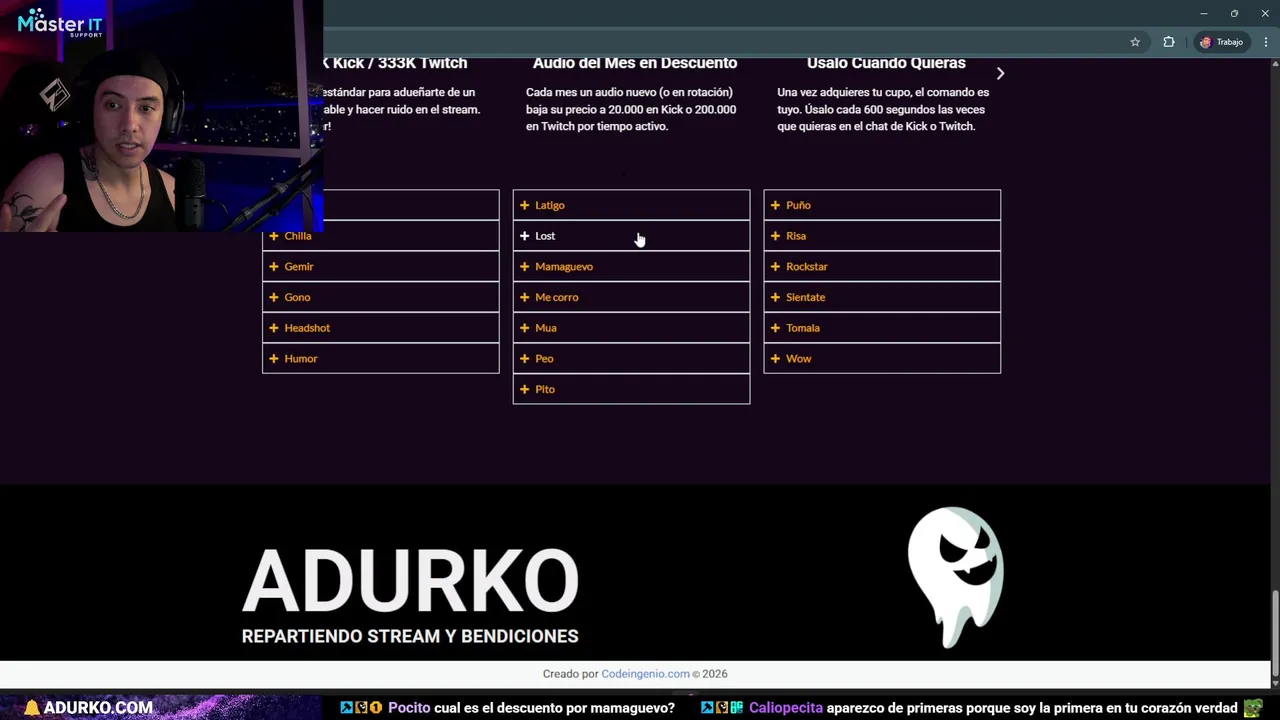Expand the Headshot audio item

(380, 328)
